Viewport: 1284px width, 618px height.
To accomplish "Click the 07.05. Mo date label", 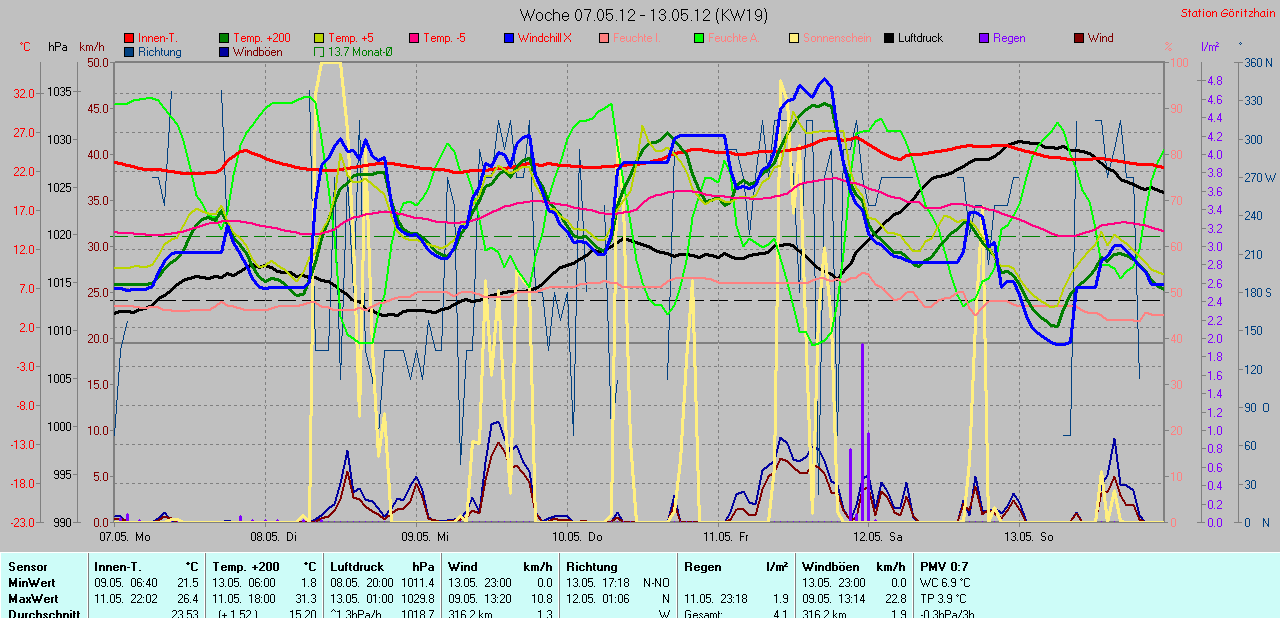I will pyautogui.click(x=125, y=536).
